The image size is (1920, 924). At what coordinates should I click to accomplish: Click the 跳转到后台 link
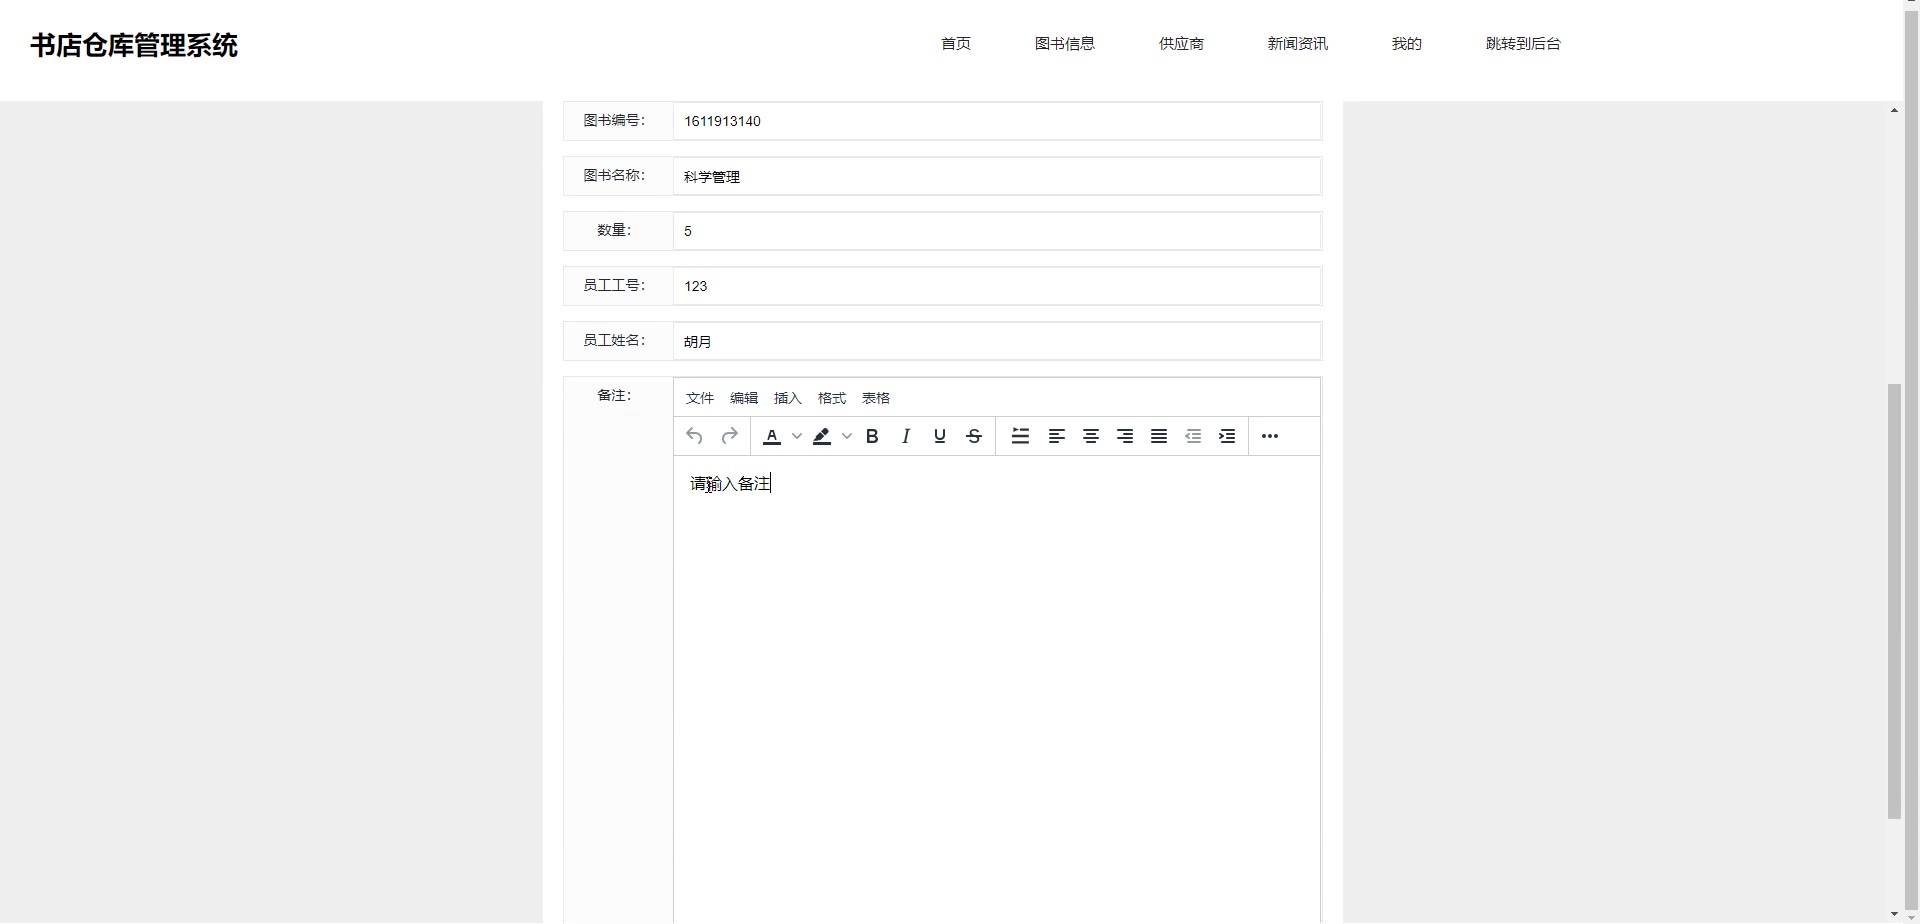(1523, 44)
